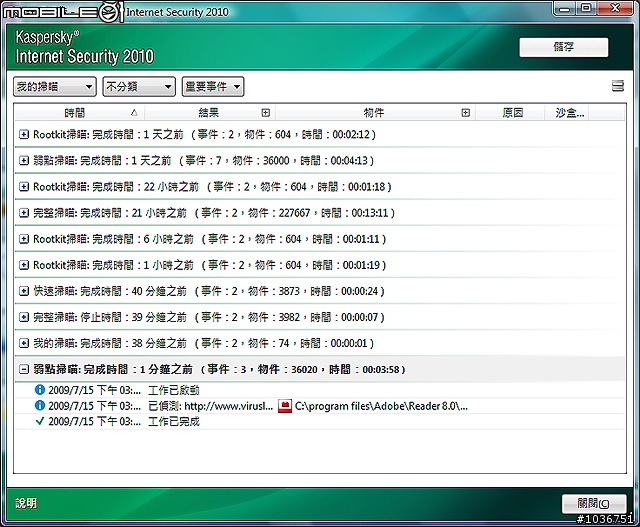This screenshot has height=527, width=640.
Task: Click the list view options icon
Action: click(618, 86)
